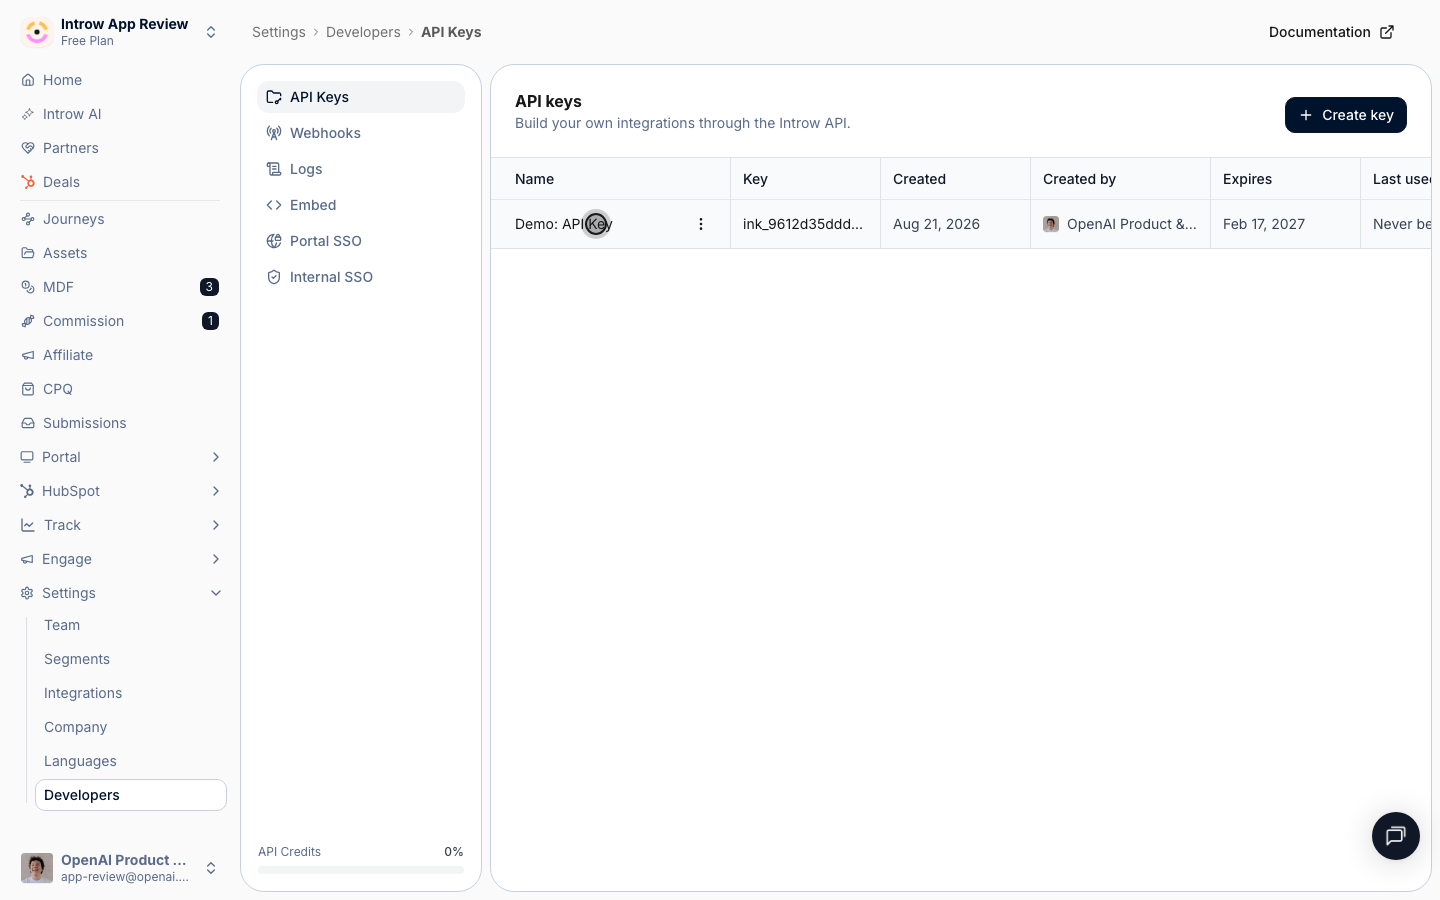Viewport: 1440px width, 900px height.
Task: Open the Webhooks section
Action: click(361, 133)
